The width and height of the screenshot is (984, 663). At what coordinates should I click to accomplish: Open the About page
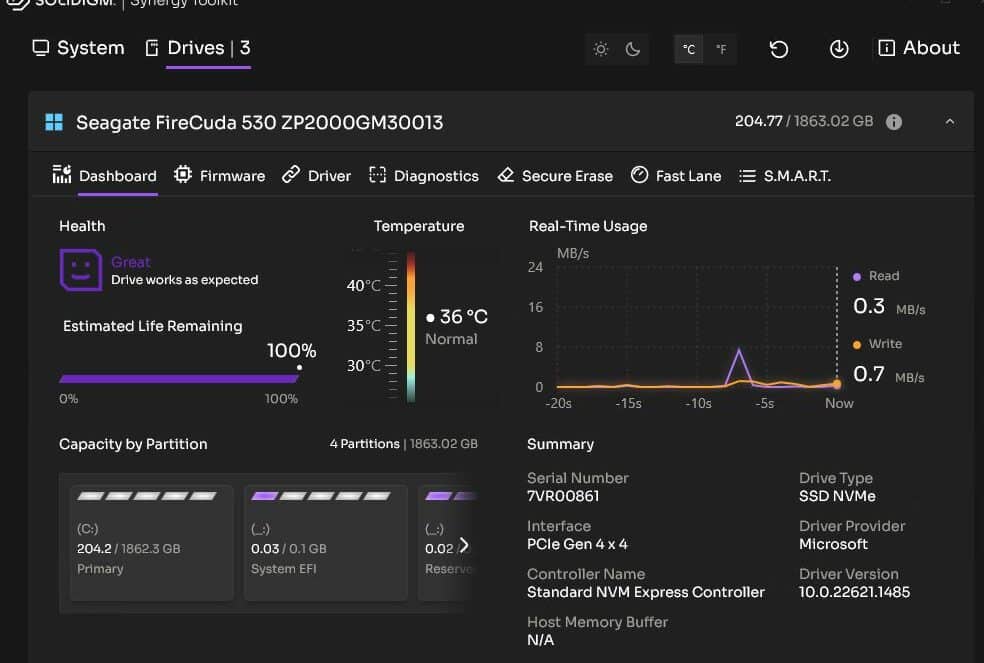click(919, 48)
